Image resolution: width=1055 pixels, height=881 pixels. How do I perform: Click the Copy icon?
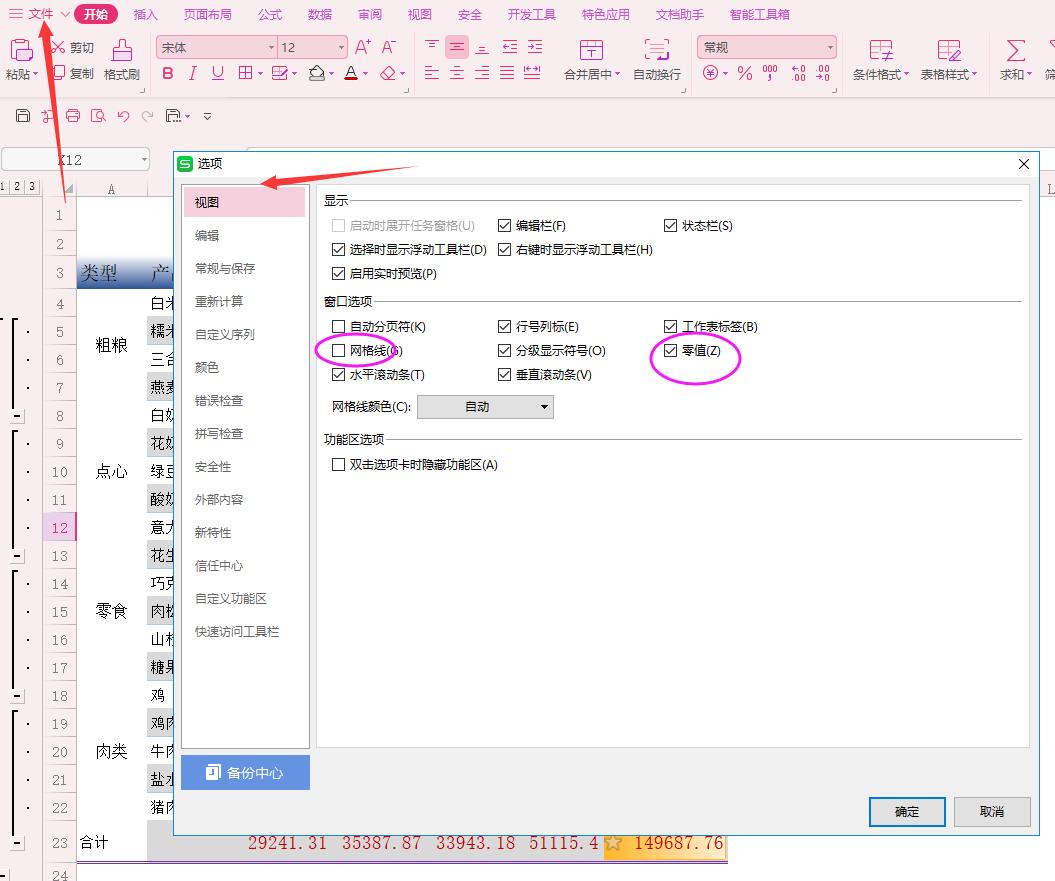59,73
